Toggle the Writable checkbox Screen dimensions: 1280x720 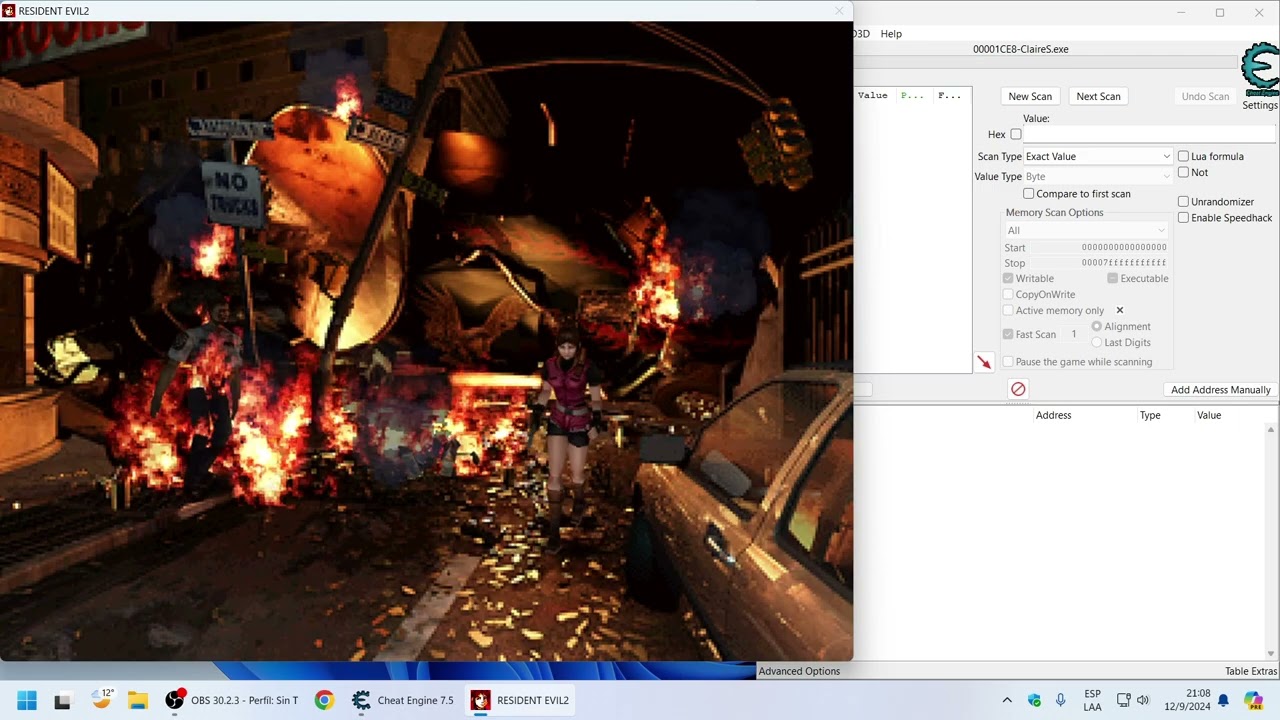(1008, 278)
